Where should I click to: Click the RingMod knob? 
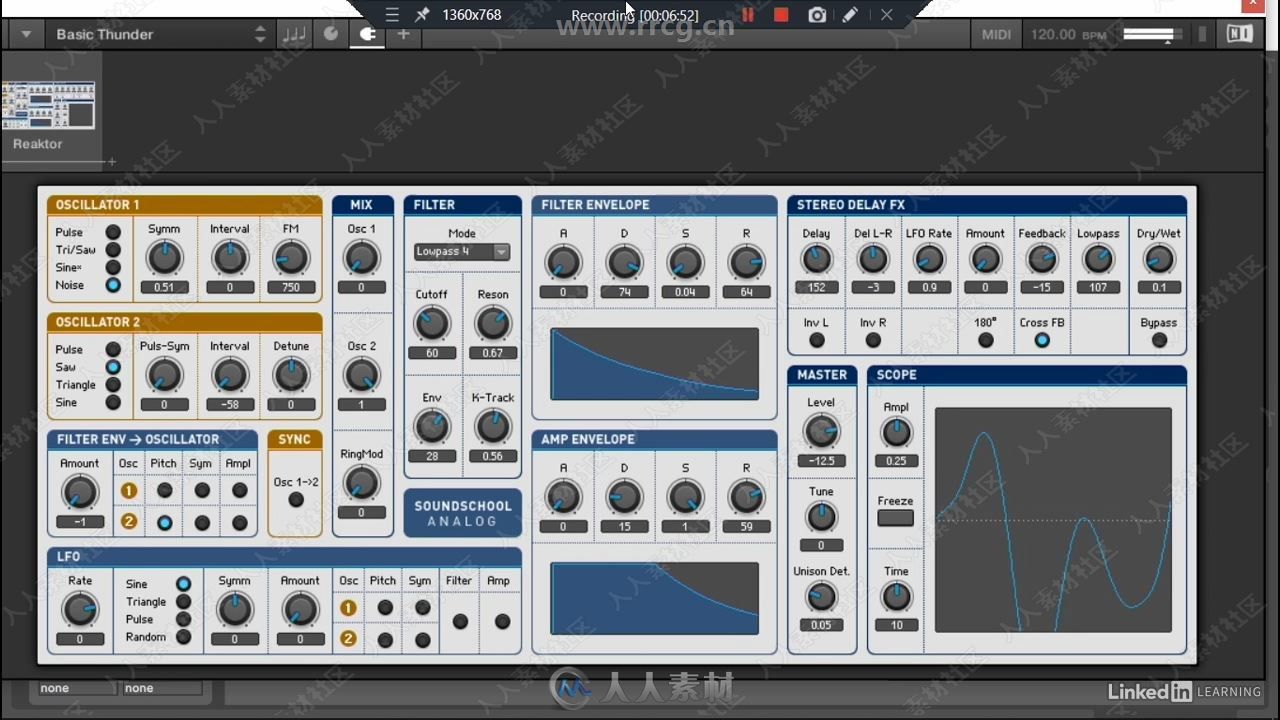click(361, 483)
